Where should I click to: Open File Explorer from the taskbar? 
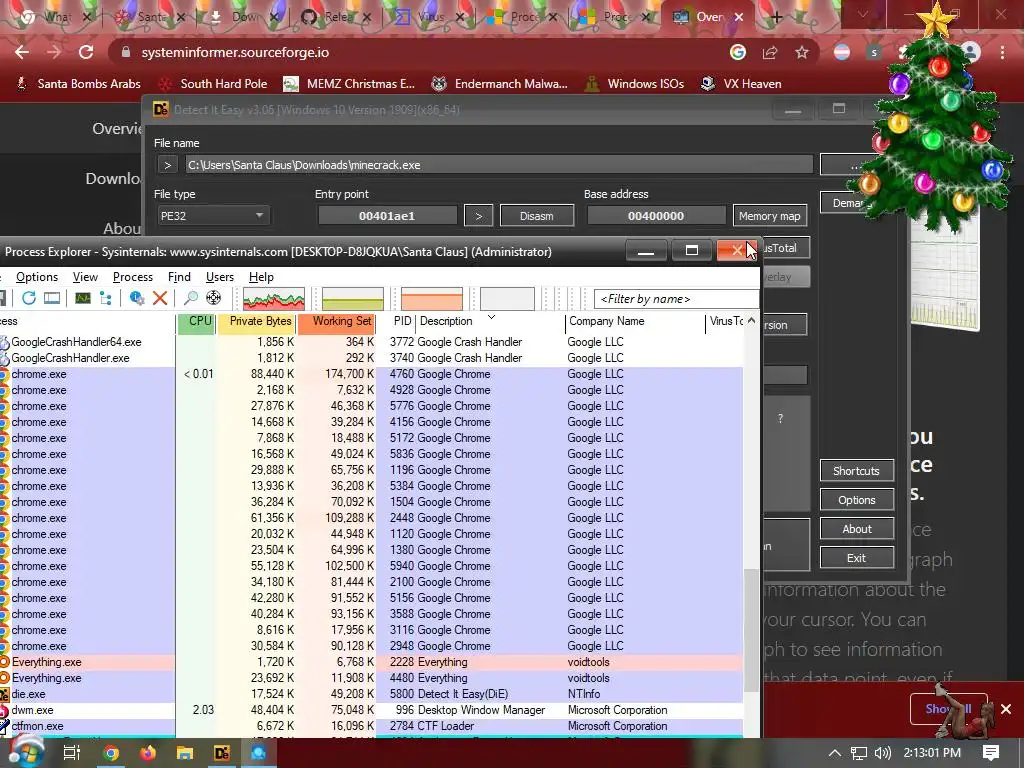tap(185, 753)
